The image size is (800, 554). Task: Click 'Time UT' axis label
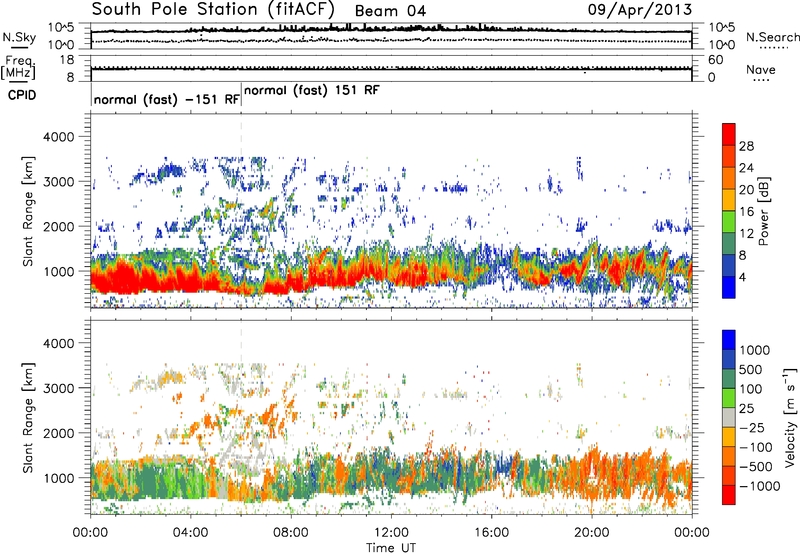391,547
